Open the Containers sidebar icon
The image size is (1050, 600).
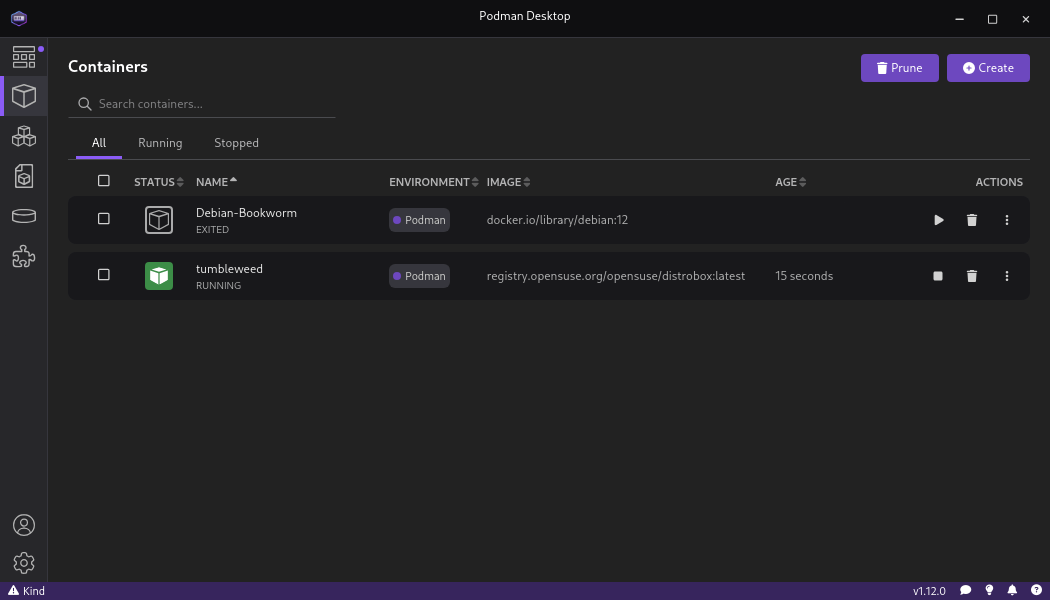(x=23, y=96)
